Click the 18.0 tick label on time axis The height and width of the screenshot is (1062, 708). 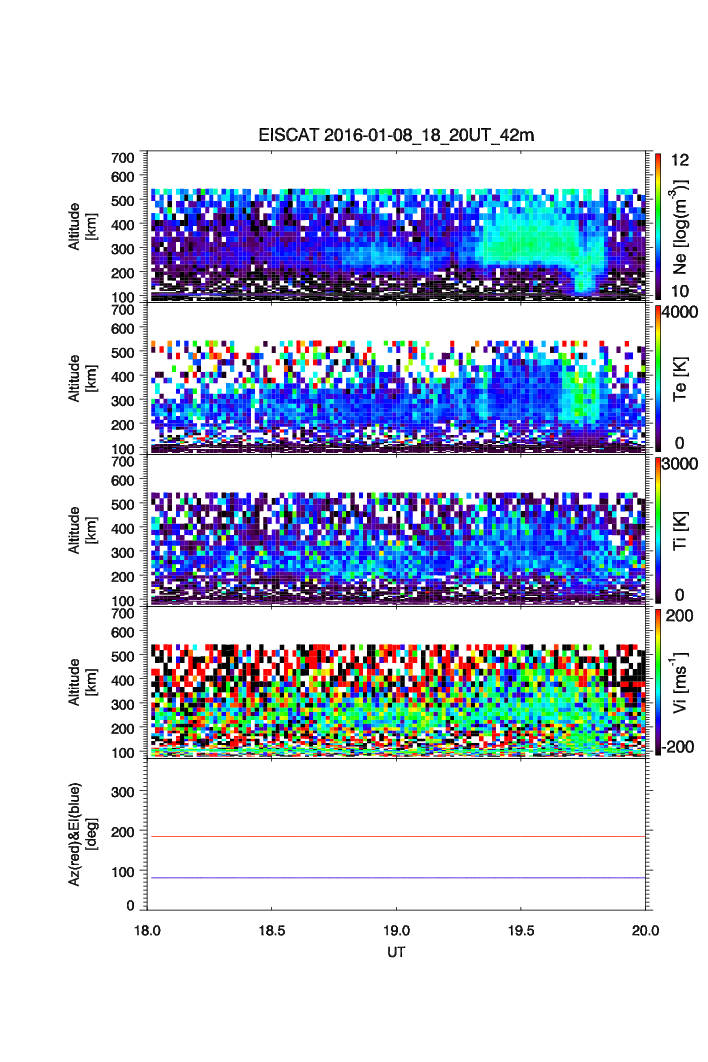pyautogui.click(x=148, y=930)
